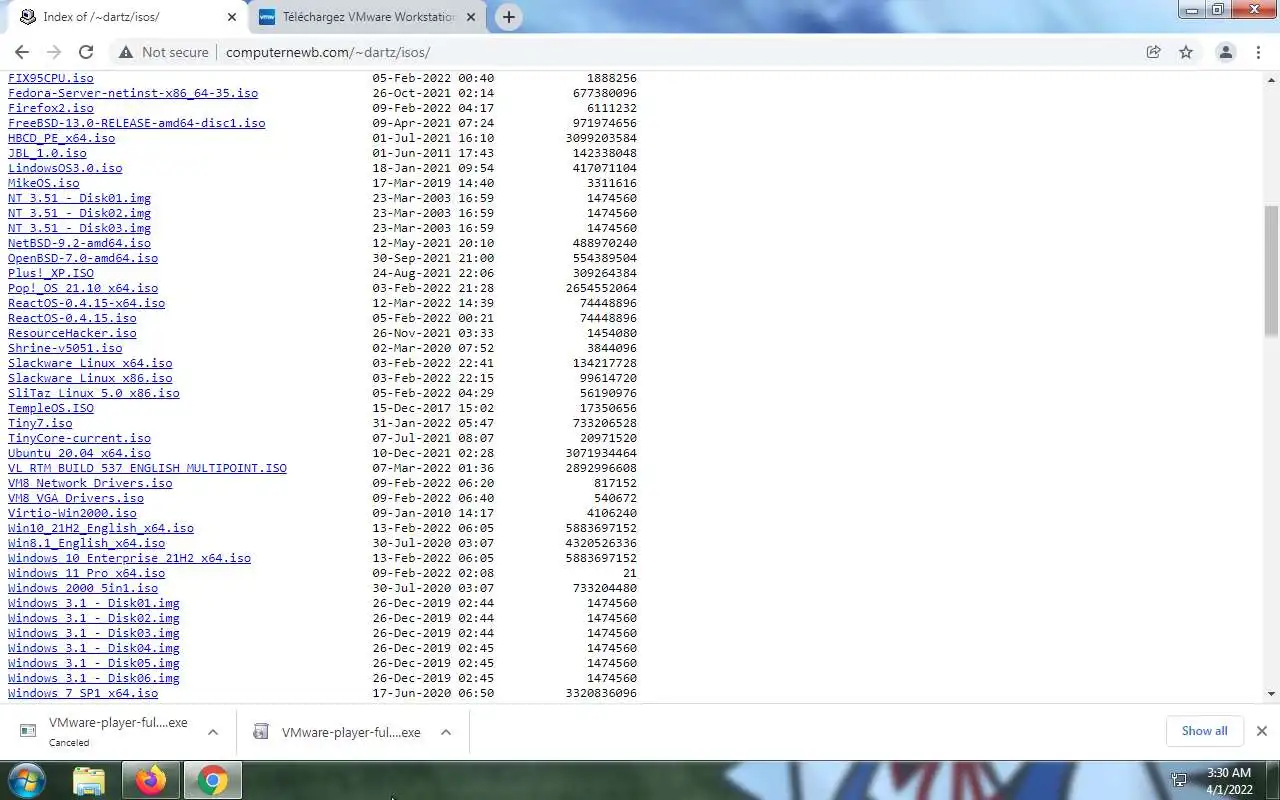Image resolution: width=1280 pixels, height=800 pixels.
Task: Open ResourceHacker.iso link
Action: point(72,333)
